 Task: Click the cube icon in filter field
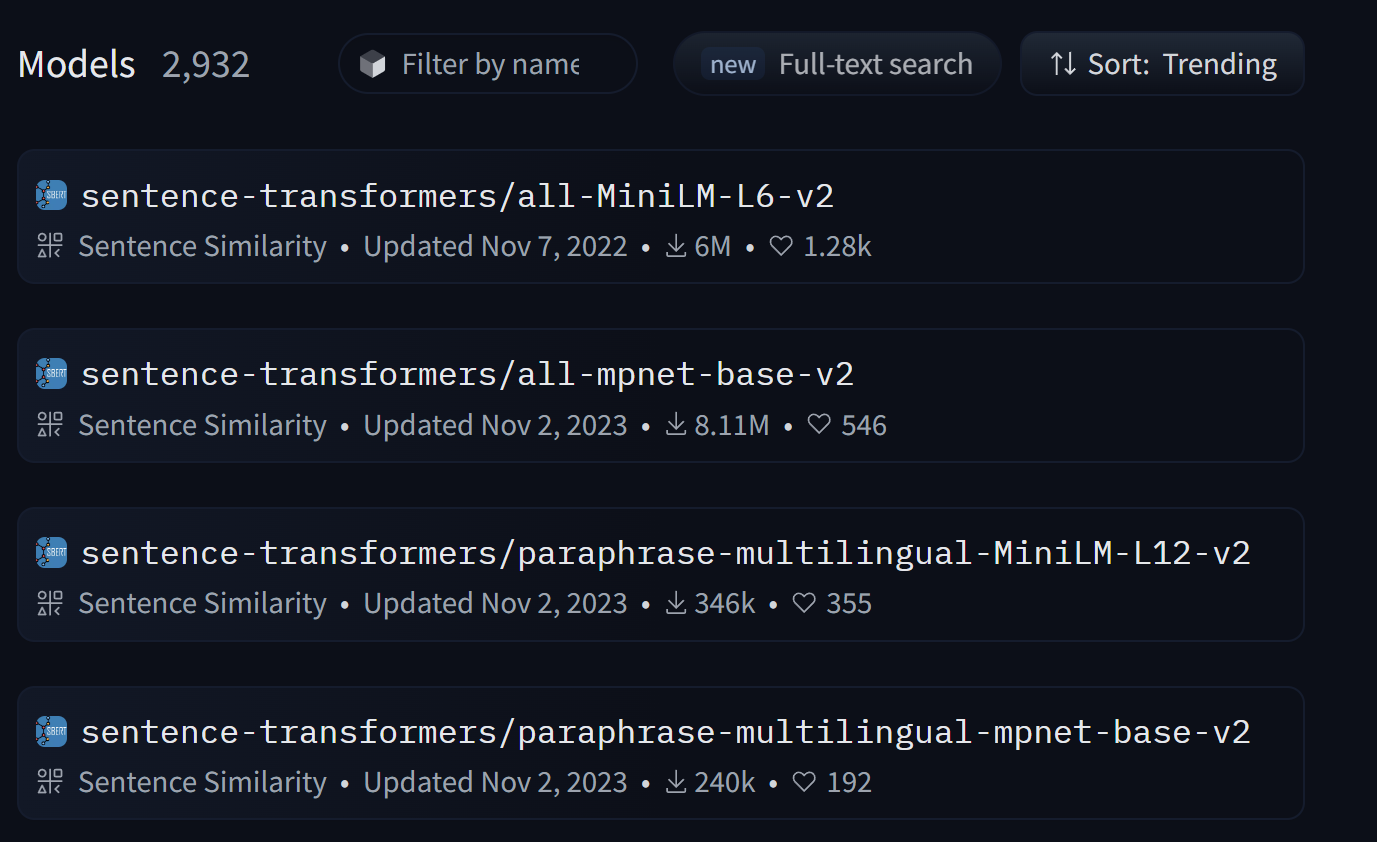pos(373,65)
